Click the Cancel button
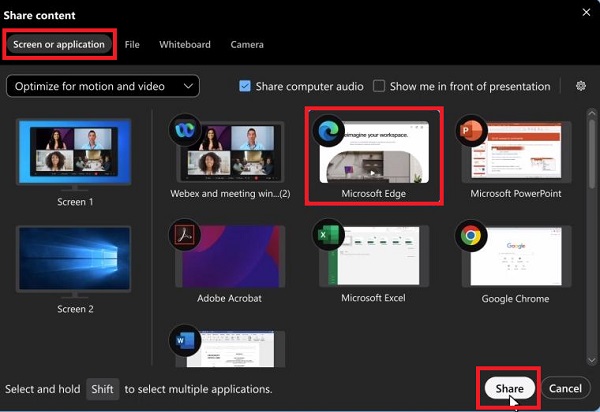This screenshot has height=412, width=600. (565, 388)
